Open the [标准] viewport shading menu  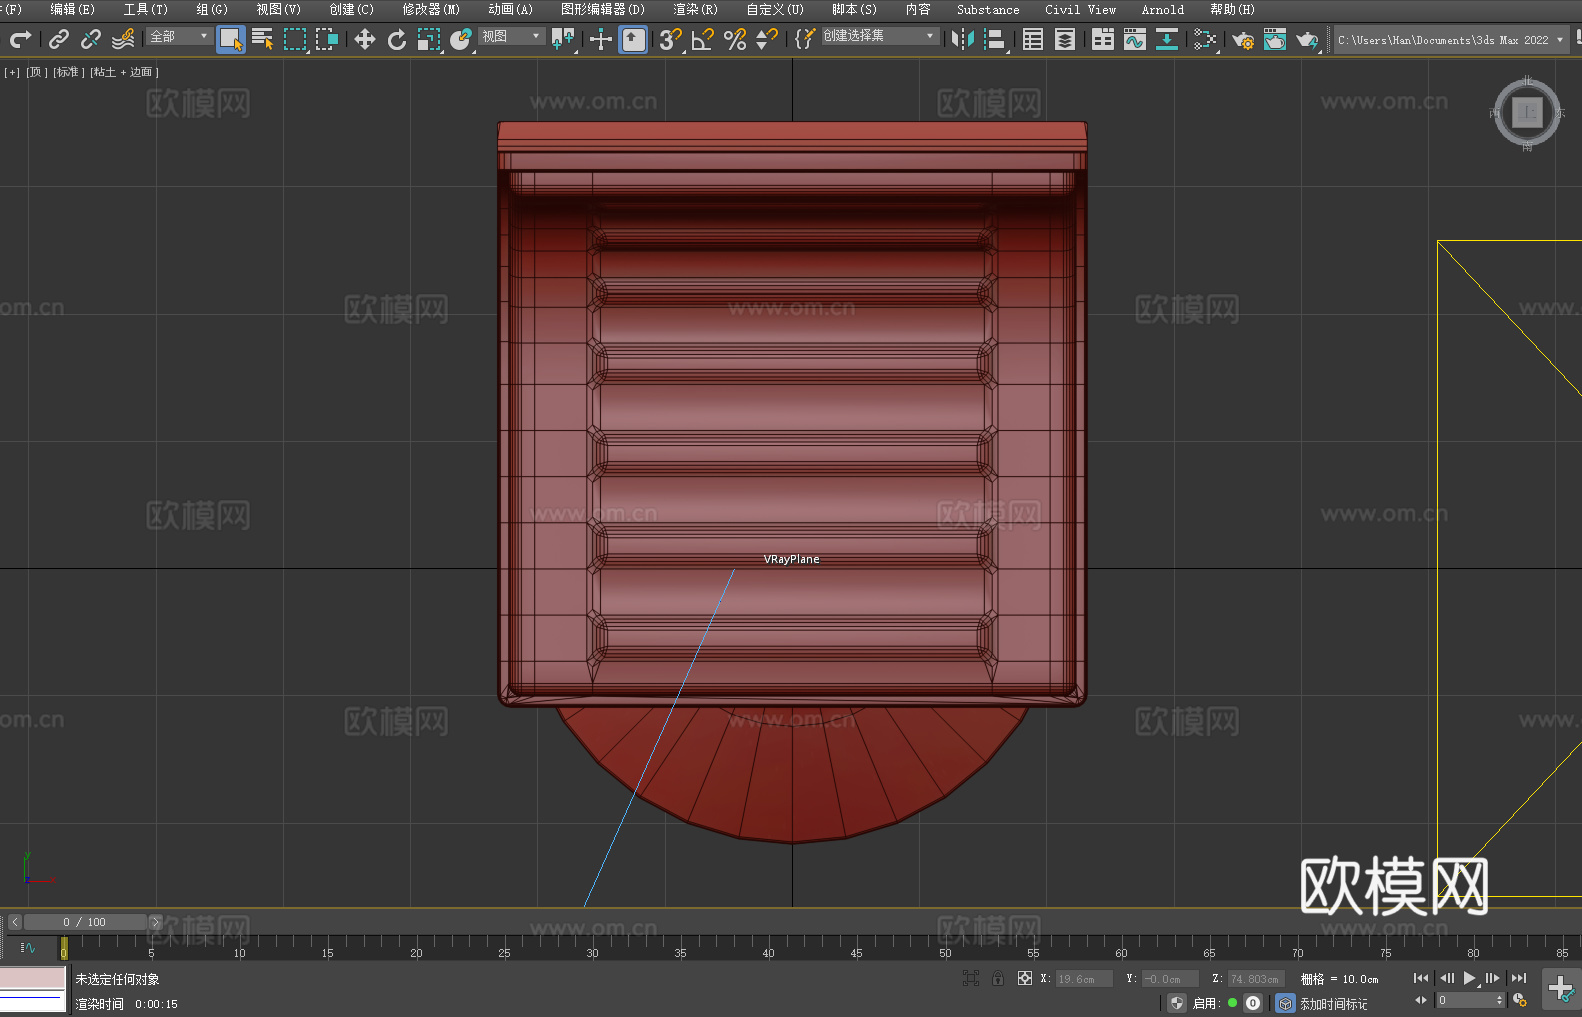tap(69, 72)
